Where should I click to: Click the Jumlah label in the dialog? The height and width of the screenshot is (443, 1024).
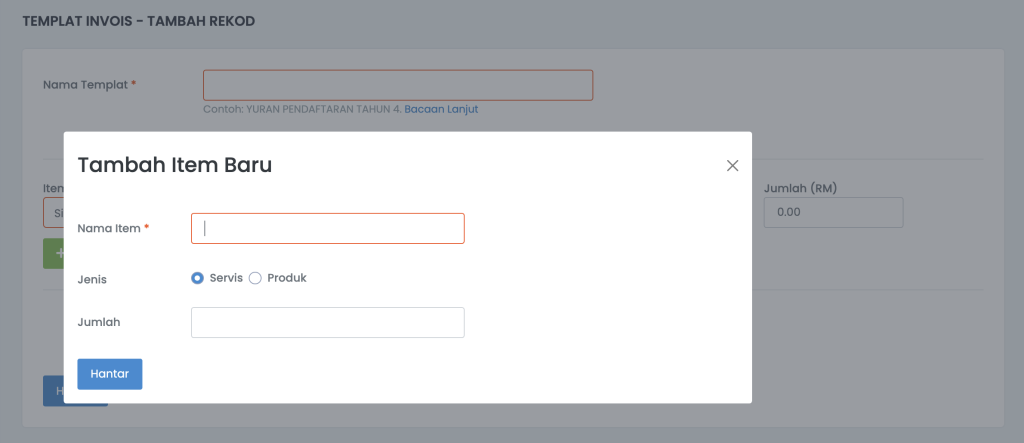(x=98, y=322)
